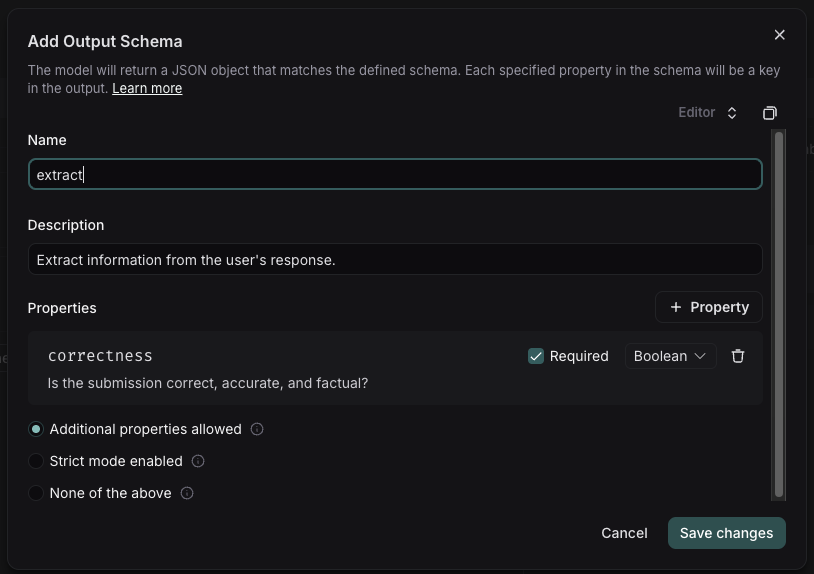Image resolution: width=814 pixels, height=574 pixels.
Task: Click the Description input field
Action: (395, 260)
